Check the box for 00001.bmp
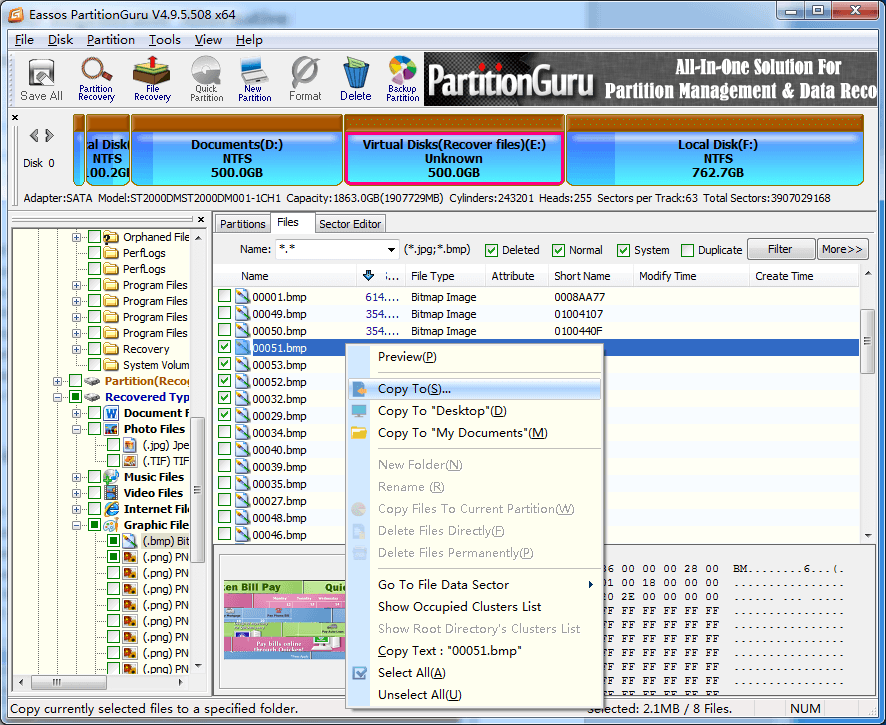886x725 pixels. [224, 296]
